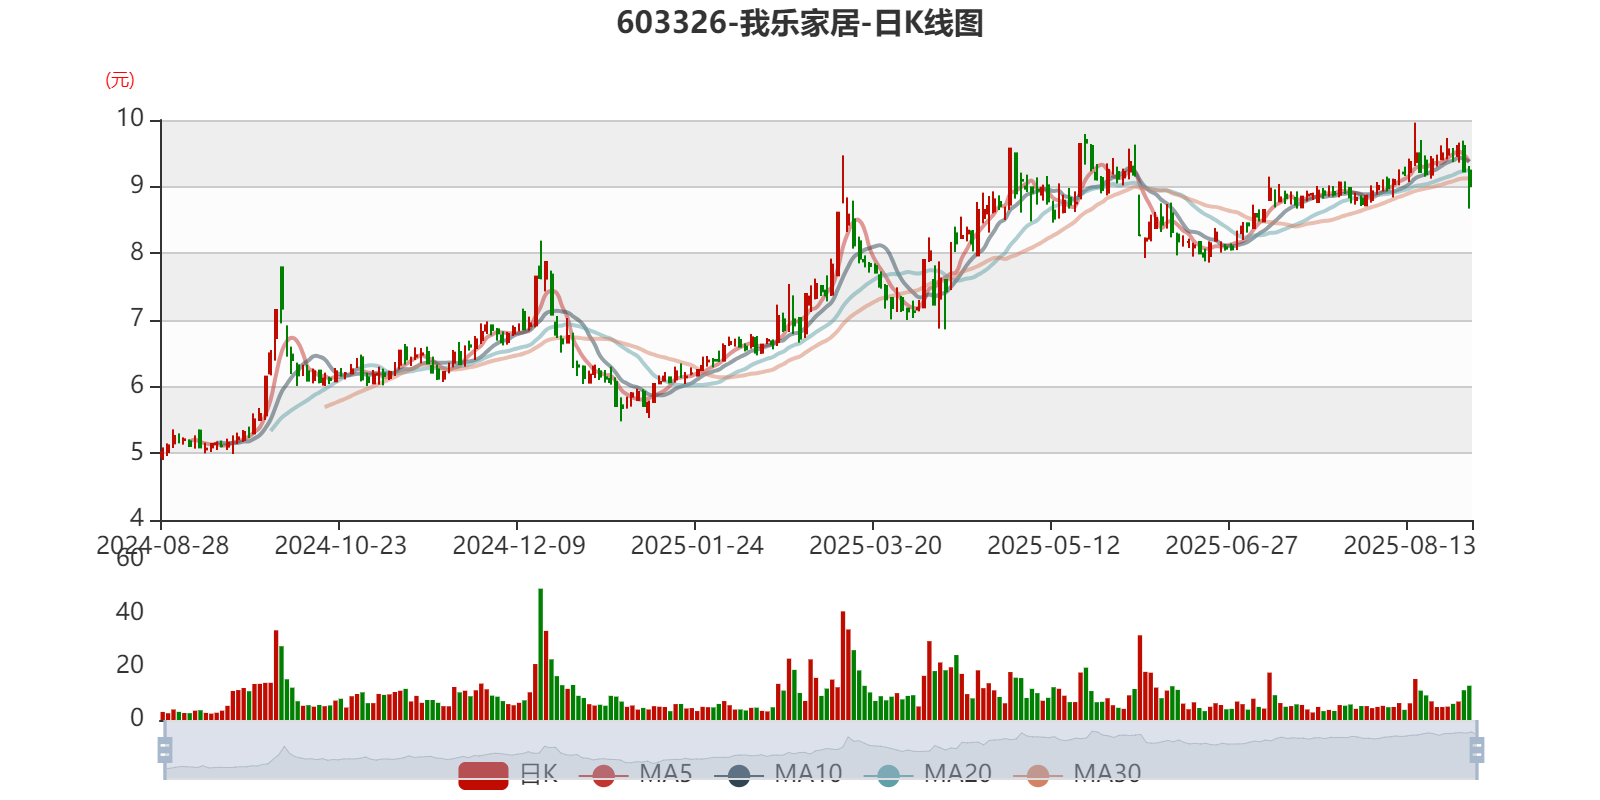Click the volume axis label 40
The height and width of the screenshot is (800, 1600).
click(x=130, y=612)
